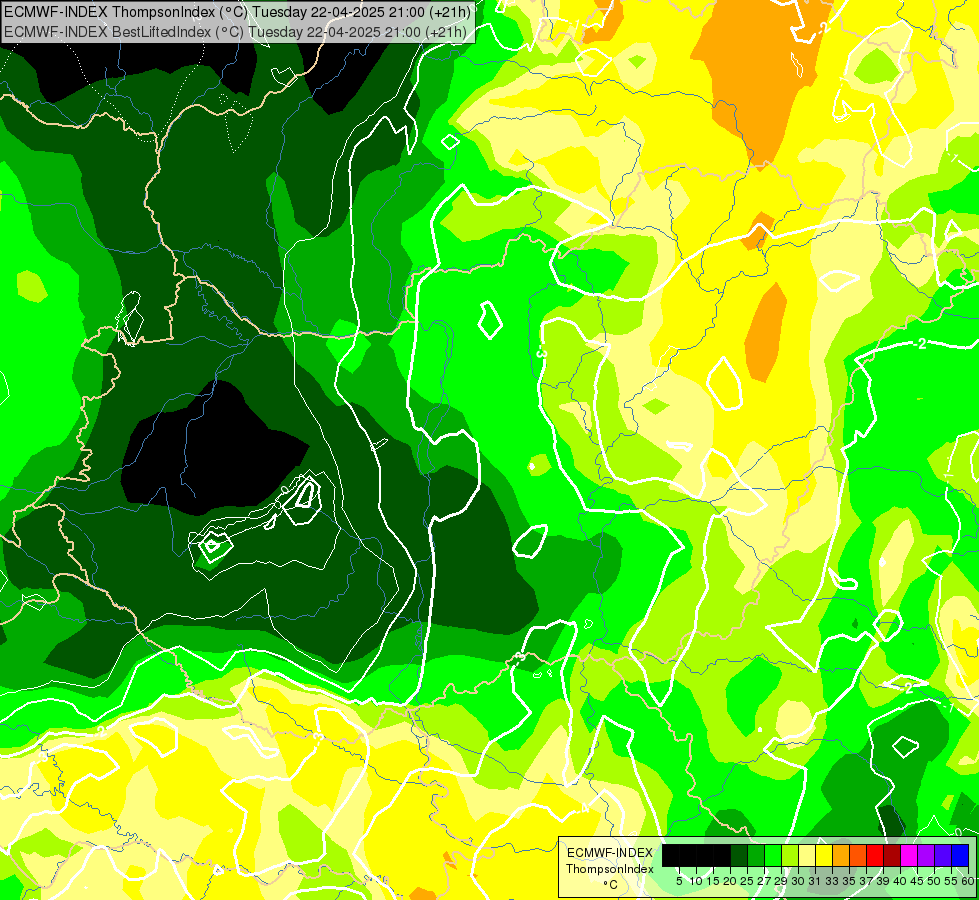Click the legend tick label 40
The width and height of the screenshot is (979, 900).
900,881
